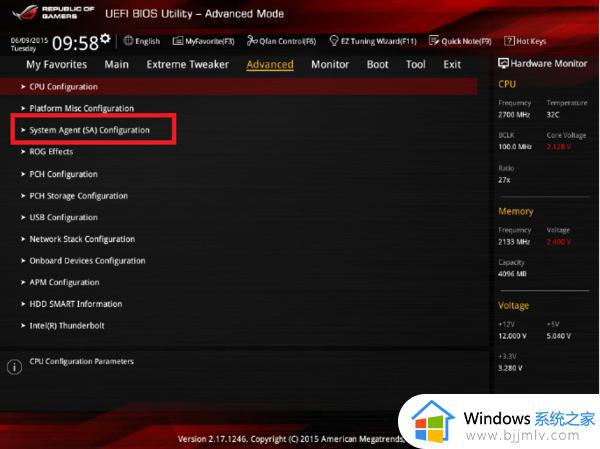Open HDD SMART Information entry

click(76, 304)
